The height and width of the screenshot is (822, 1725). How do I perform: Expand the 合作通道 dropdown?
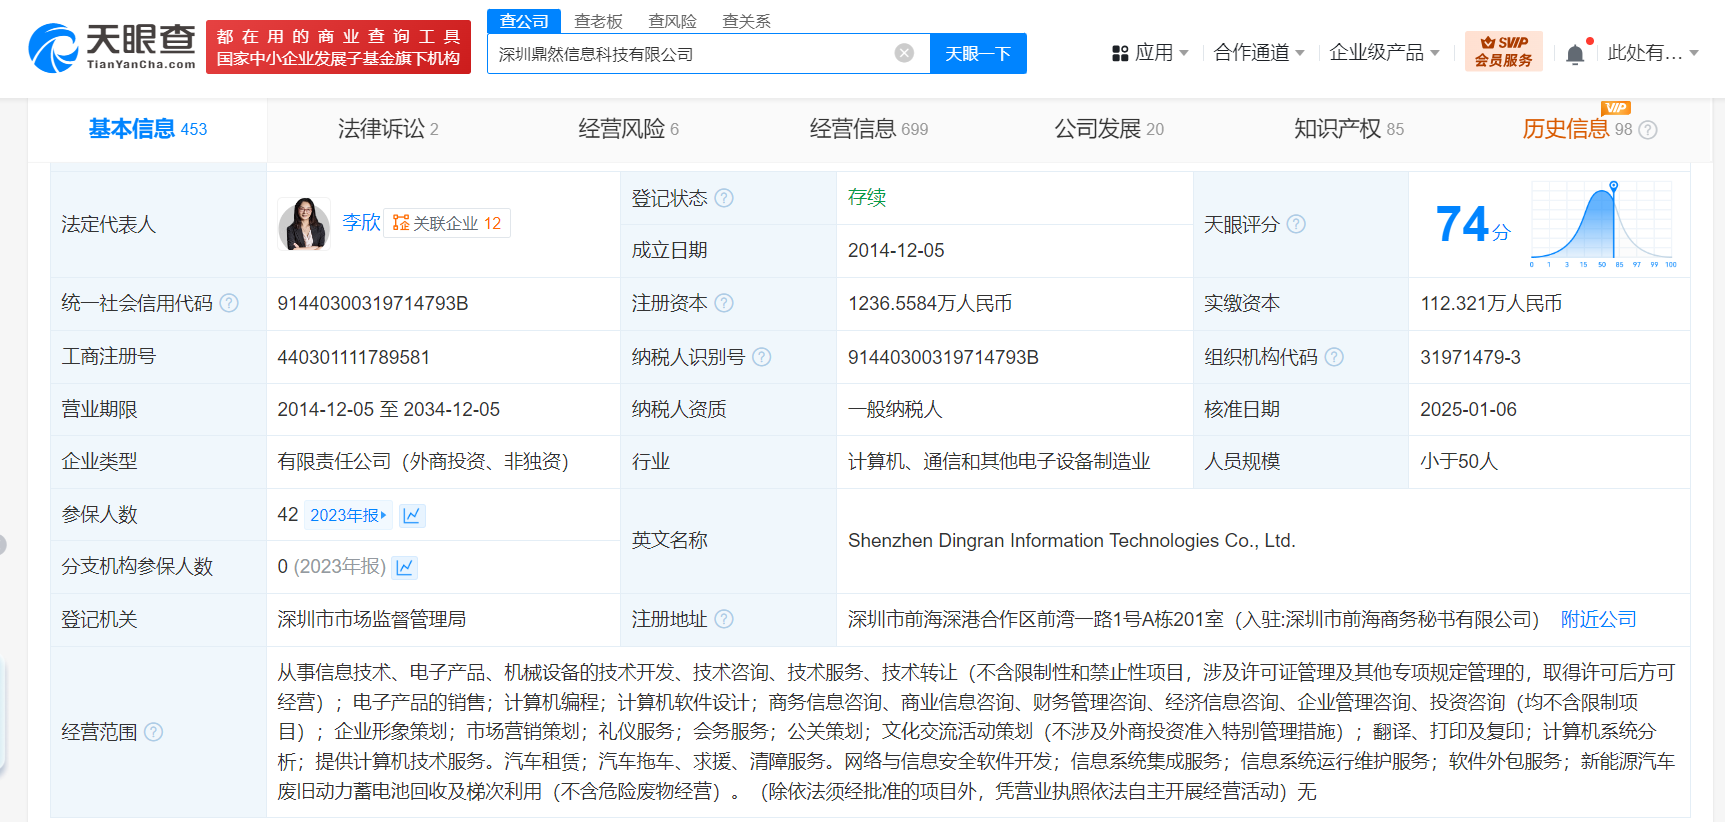[1258, 53]
